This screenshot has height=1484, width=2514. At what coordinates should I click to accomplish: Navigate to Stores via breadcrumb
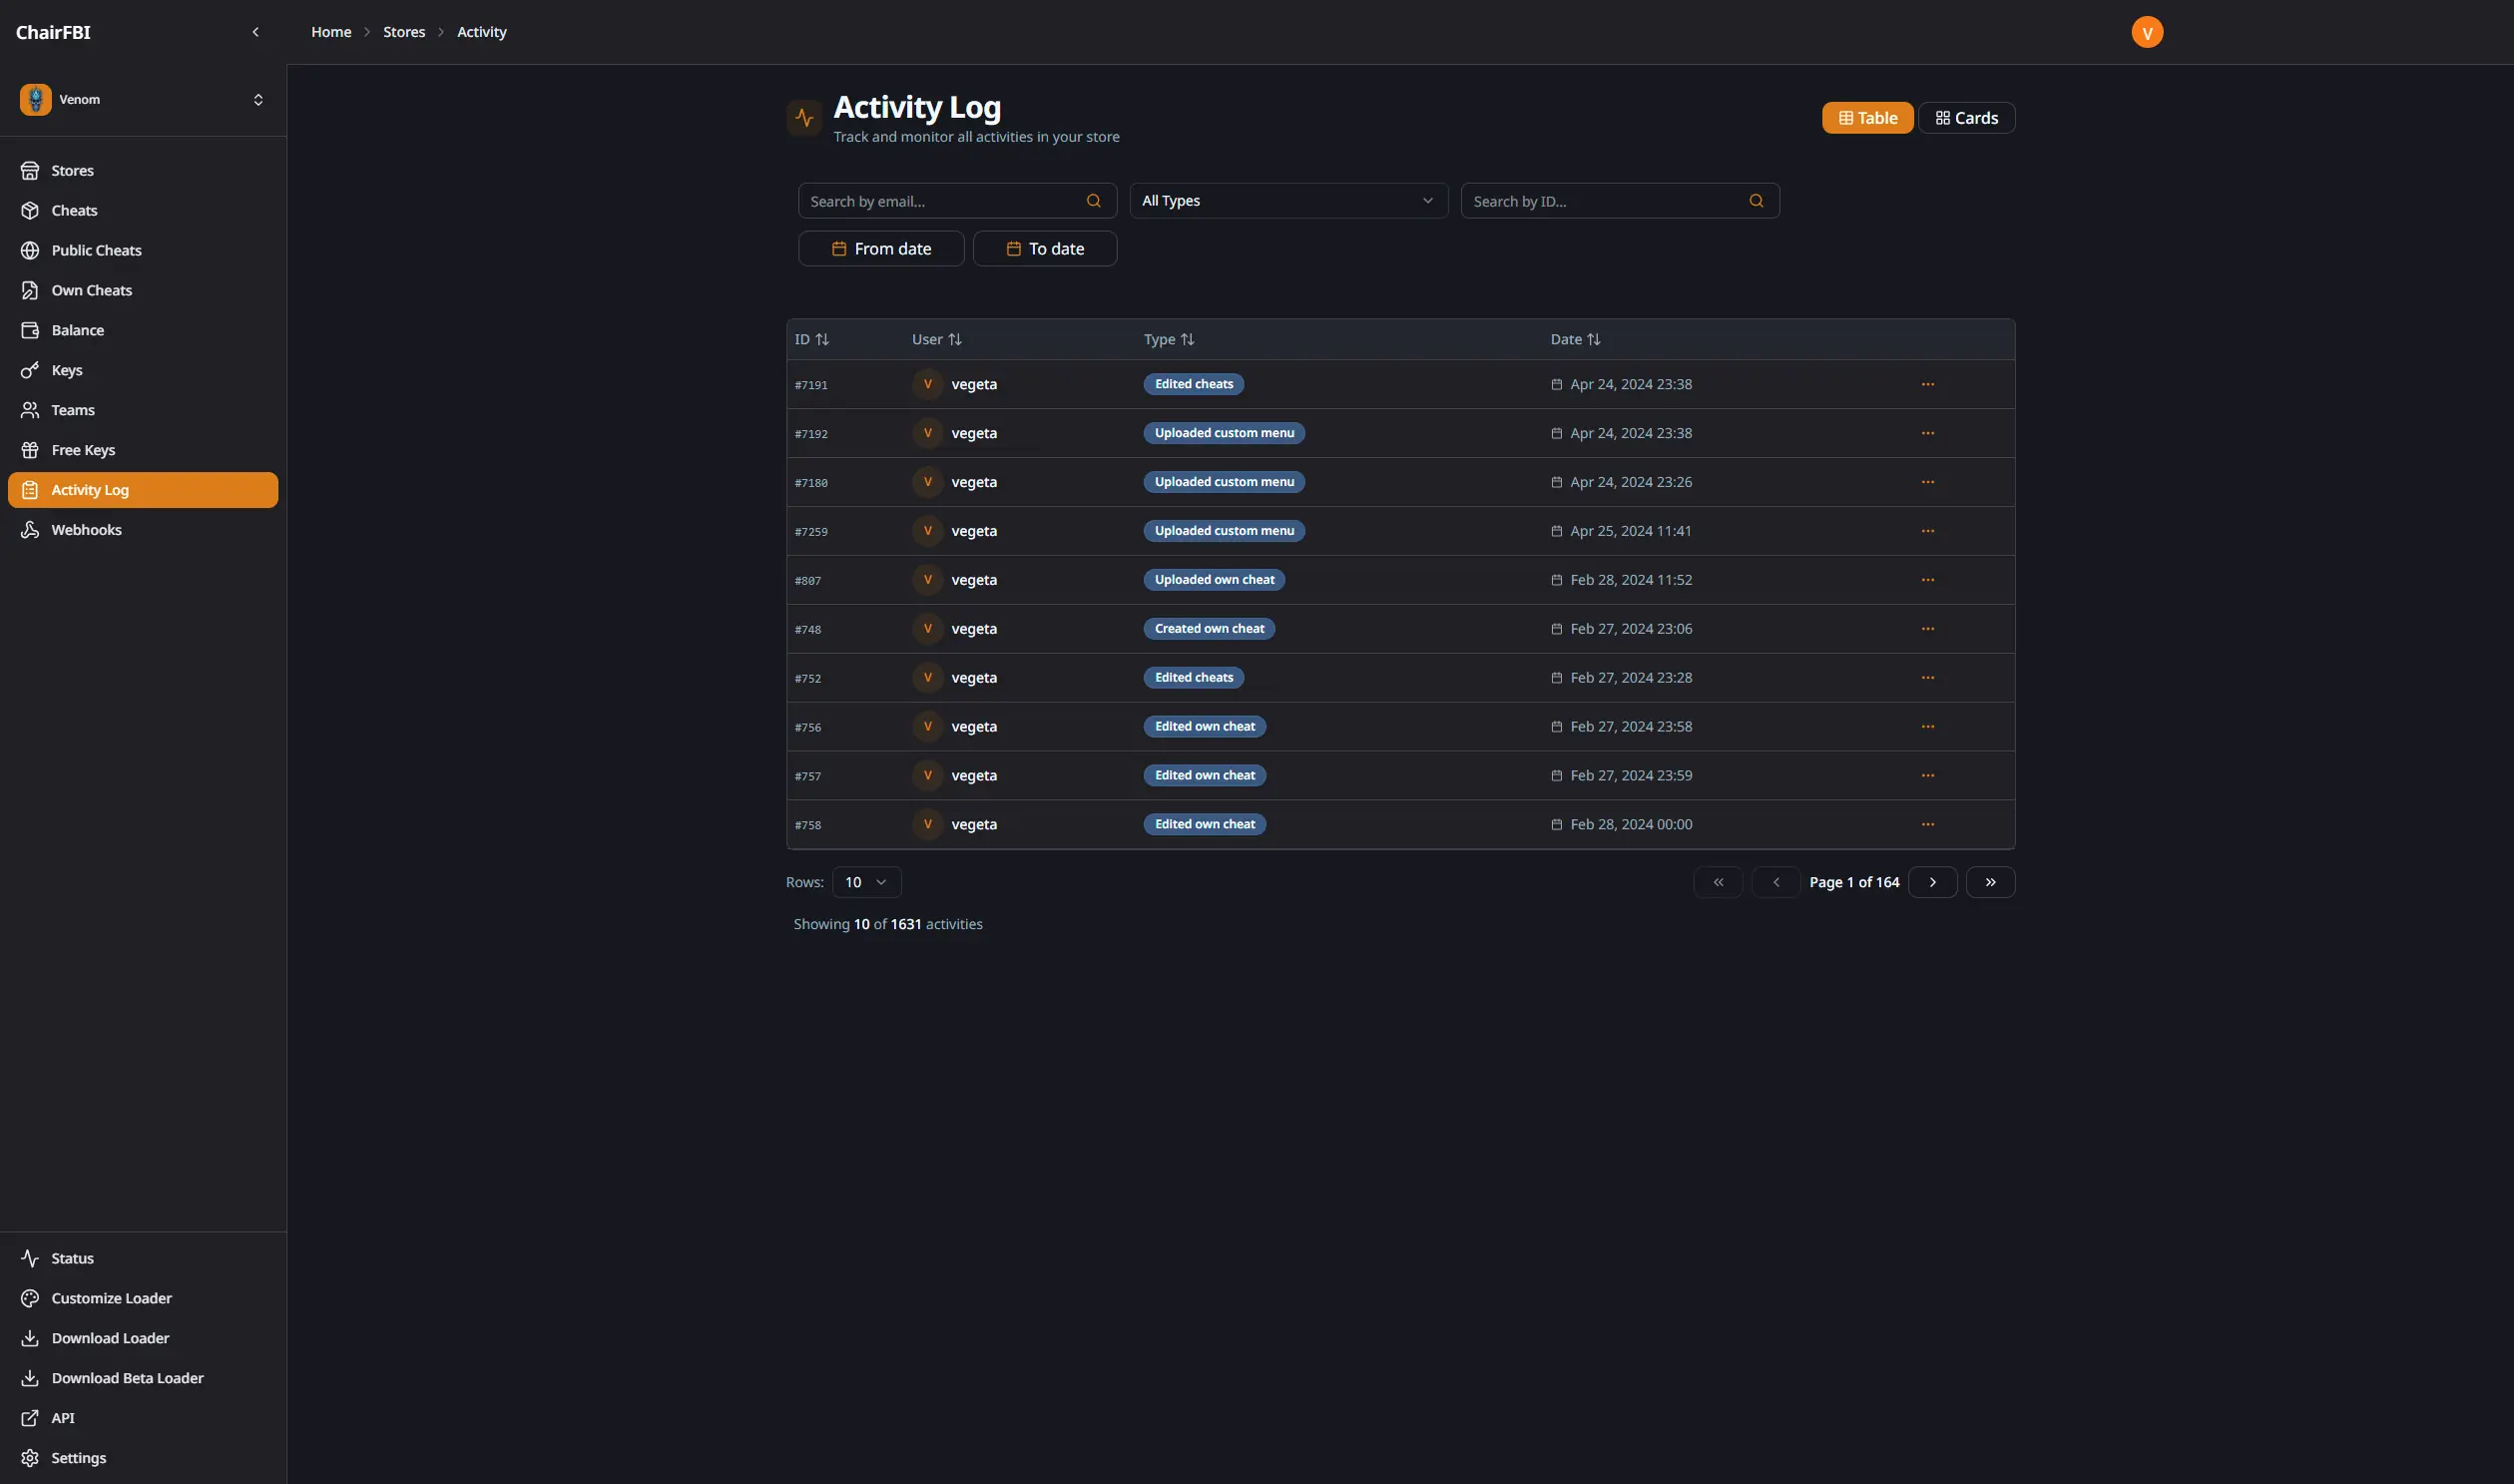(404, 31)
